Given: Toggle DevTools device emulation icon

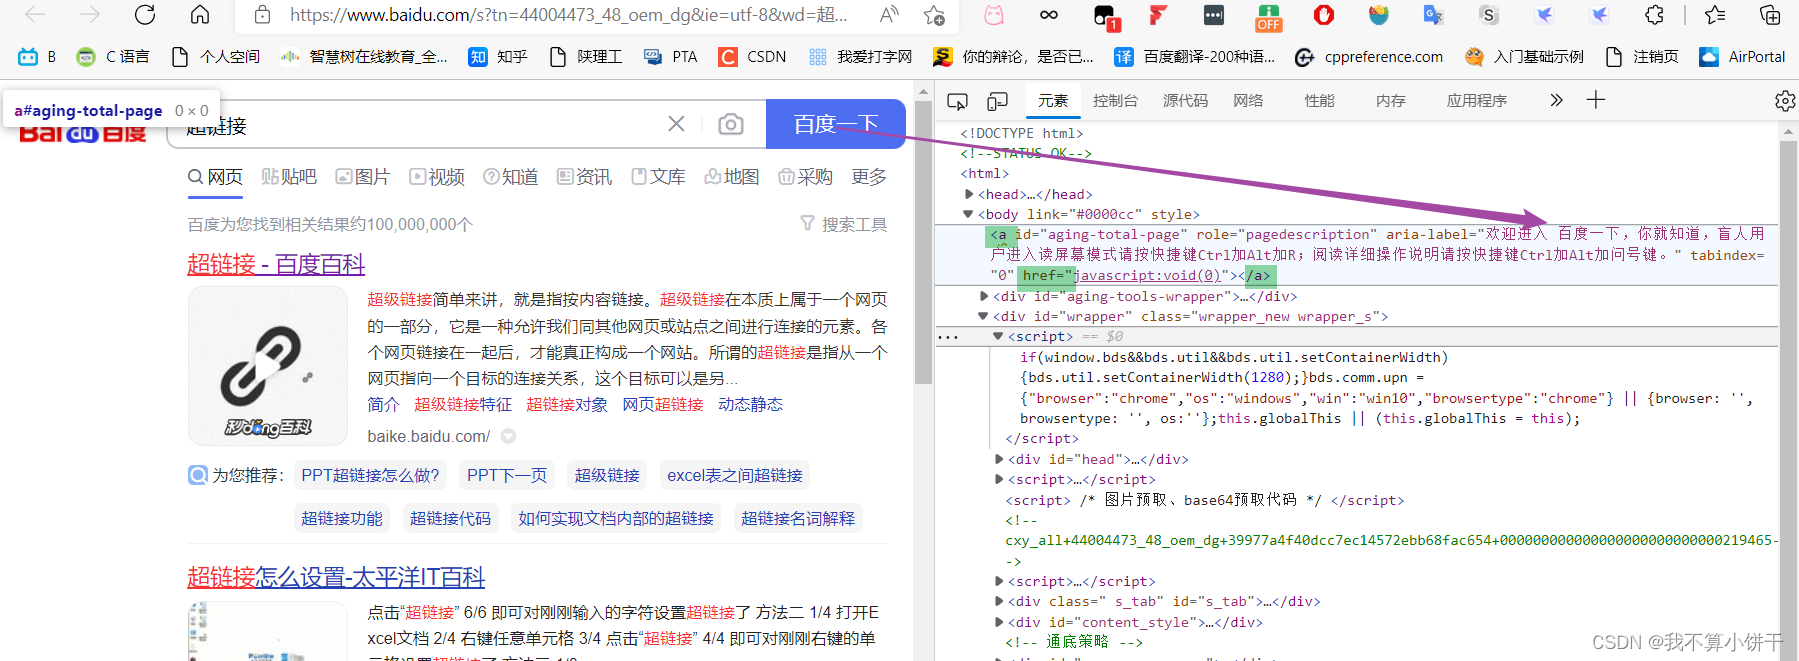Looking at the screenshot, I should click(997, 101).
